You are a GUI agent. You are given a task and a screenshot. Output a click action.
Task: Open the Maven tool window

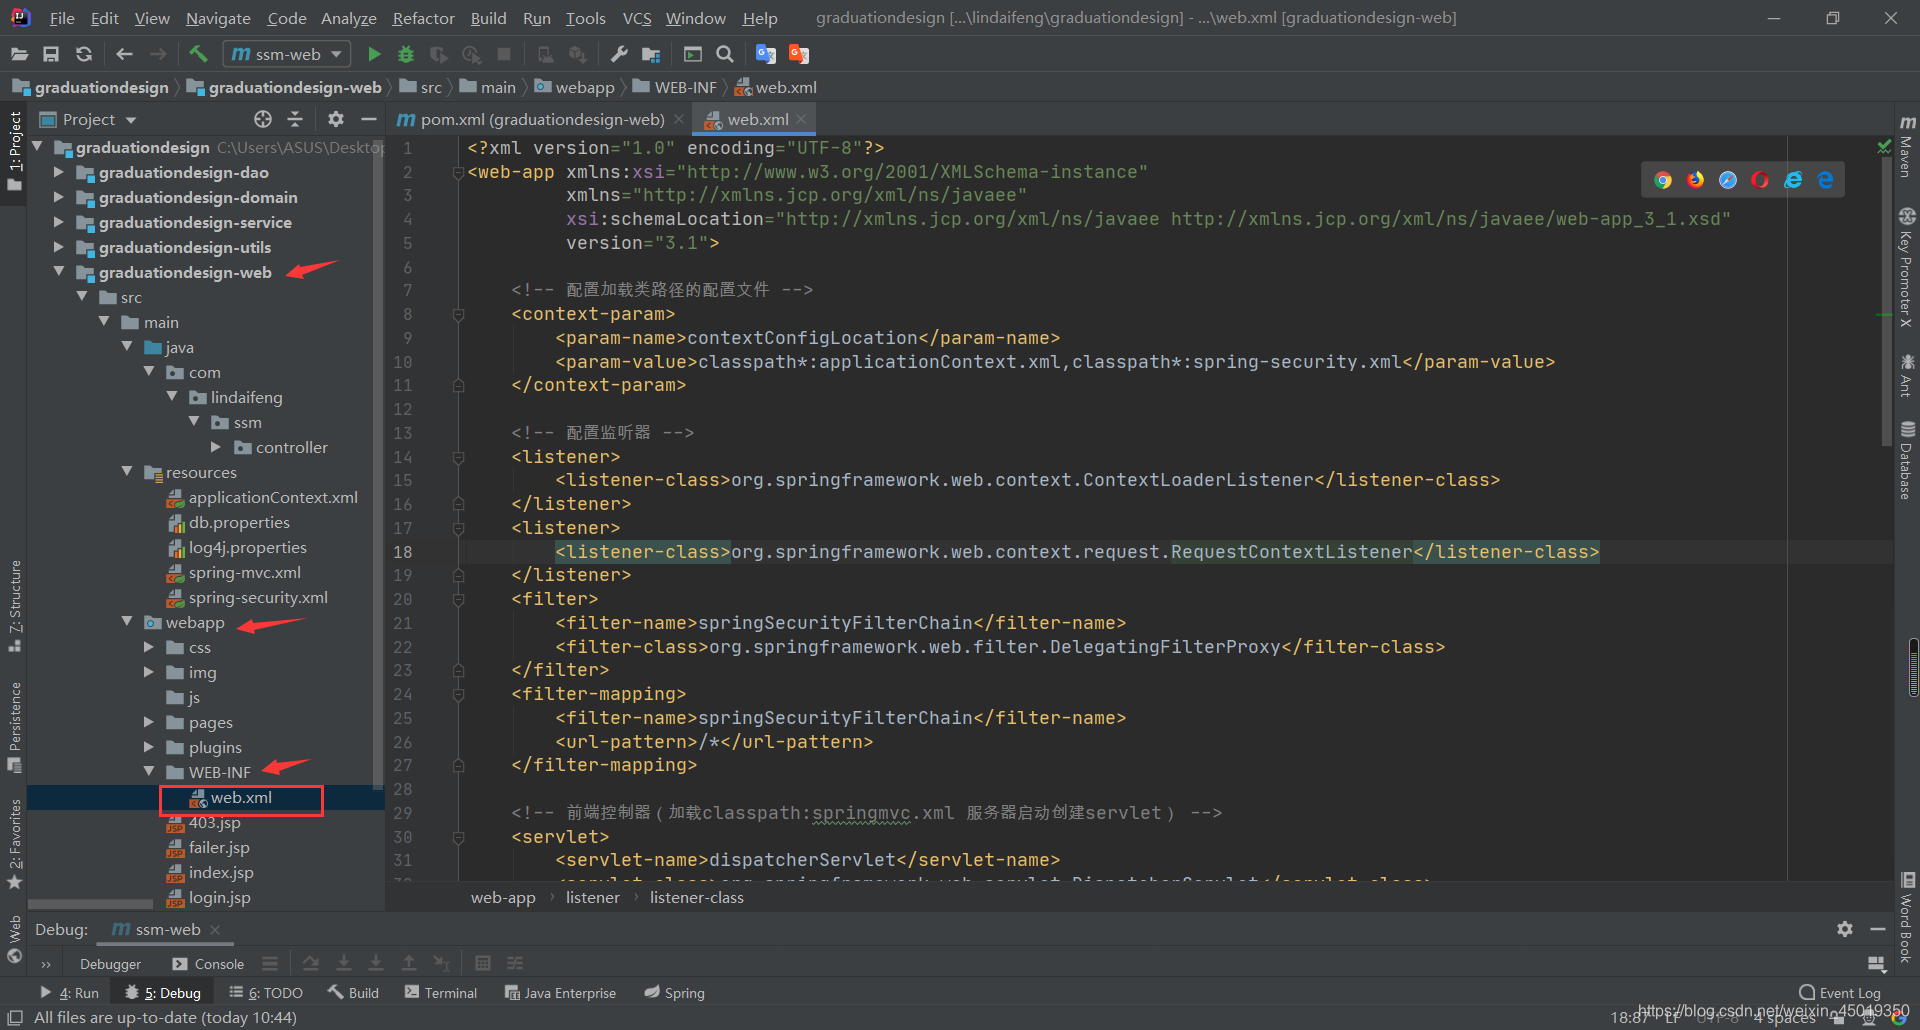click(1907, 147)
